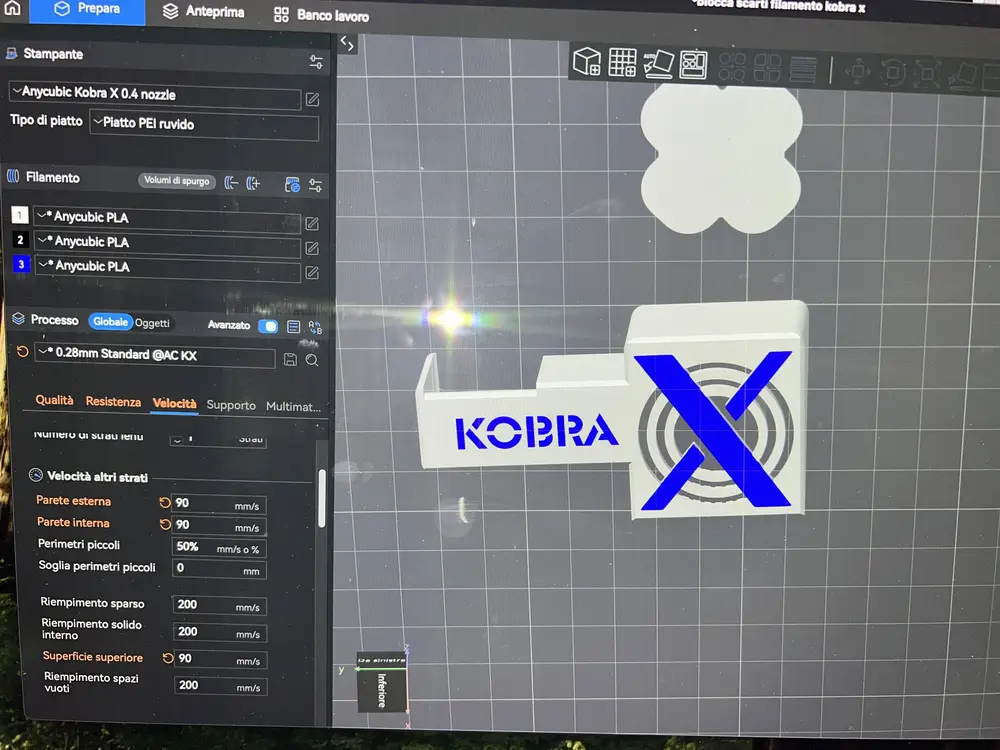Switch to the Anteprima tab
This screenshot has width=1000, height=750.
point(203,11)
